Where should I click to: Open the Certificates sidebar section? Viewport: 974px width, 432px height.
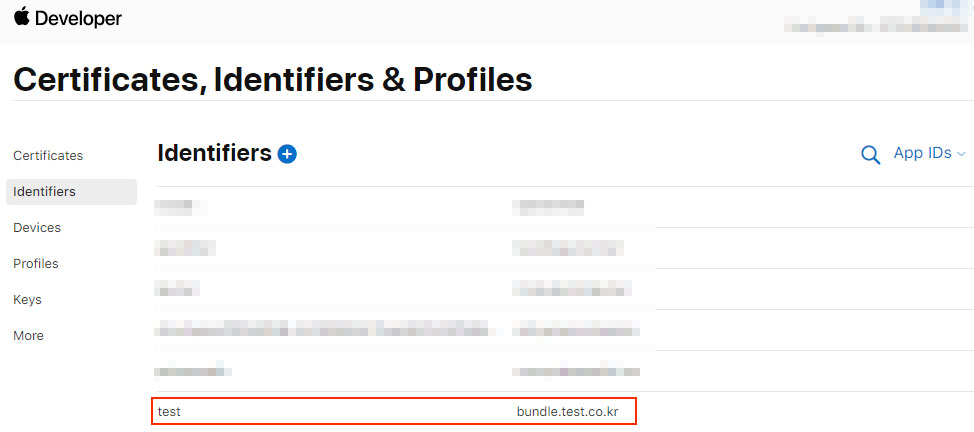(x=48, y=155)
